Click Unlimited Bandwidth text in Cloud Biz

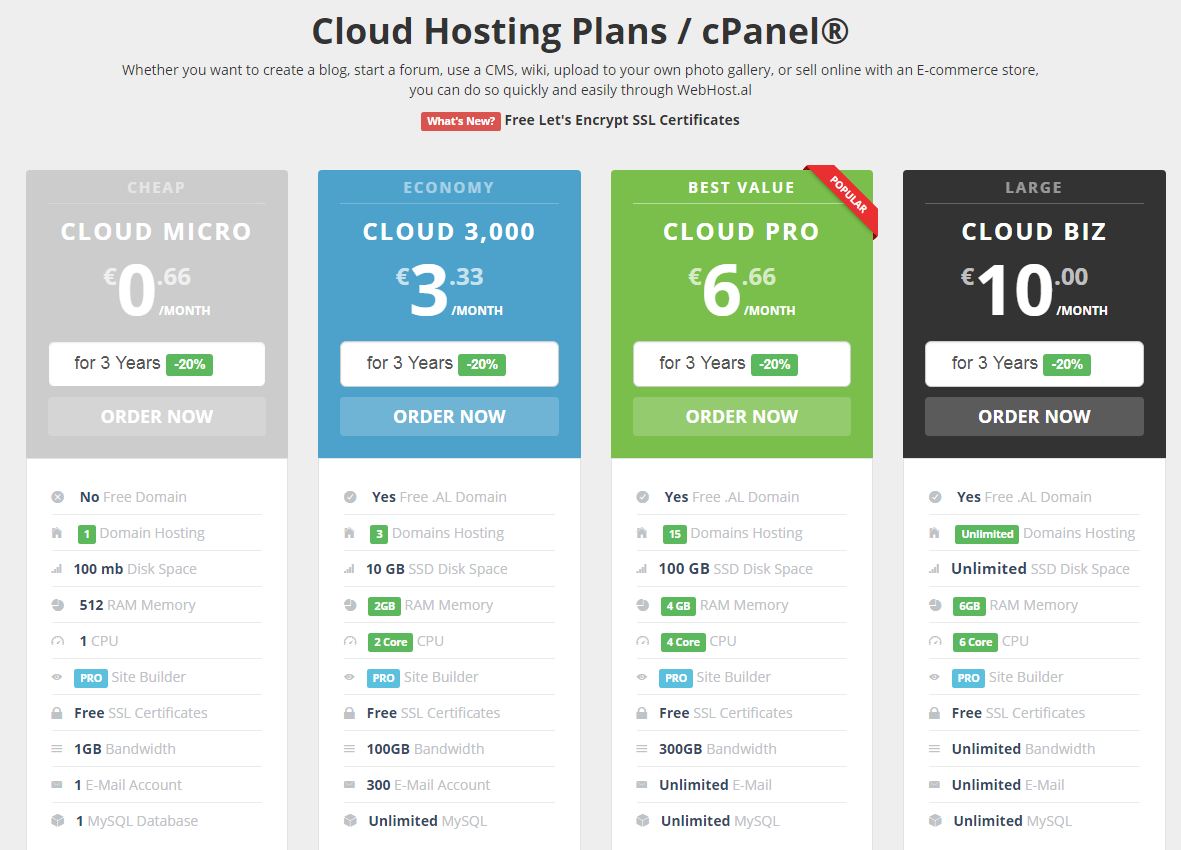(1024, 749)
